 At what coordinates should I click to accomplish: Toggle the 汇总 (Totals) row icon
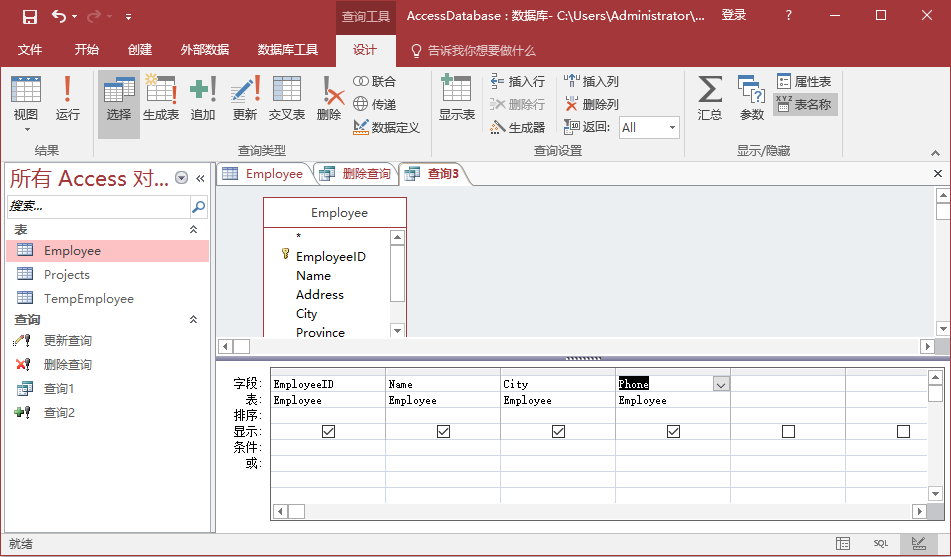point(710,99)
